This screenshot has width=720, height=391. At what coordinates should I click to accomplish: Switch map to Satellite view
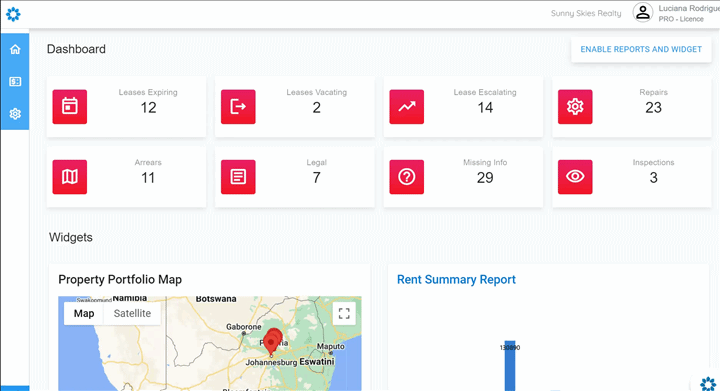coord(132,313)
